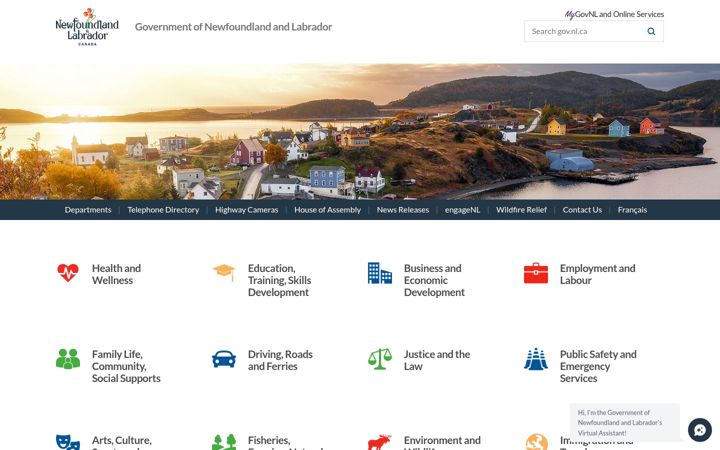This screenshot has height=450, width=720.
Task: Click the red moose Environment icon
Action: coord(380,442)
